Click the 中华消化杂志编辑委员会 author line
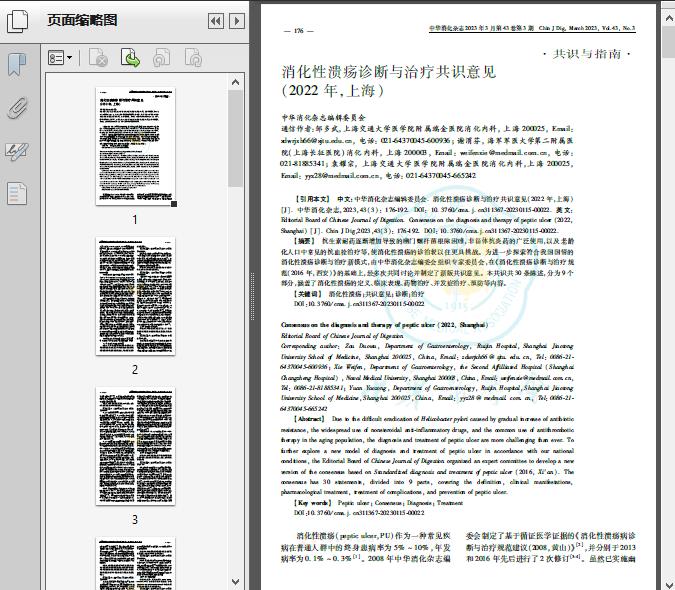This screenshot has width=675, height=590. coord(323,117)
